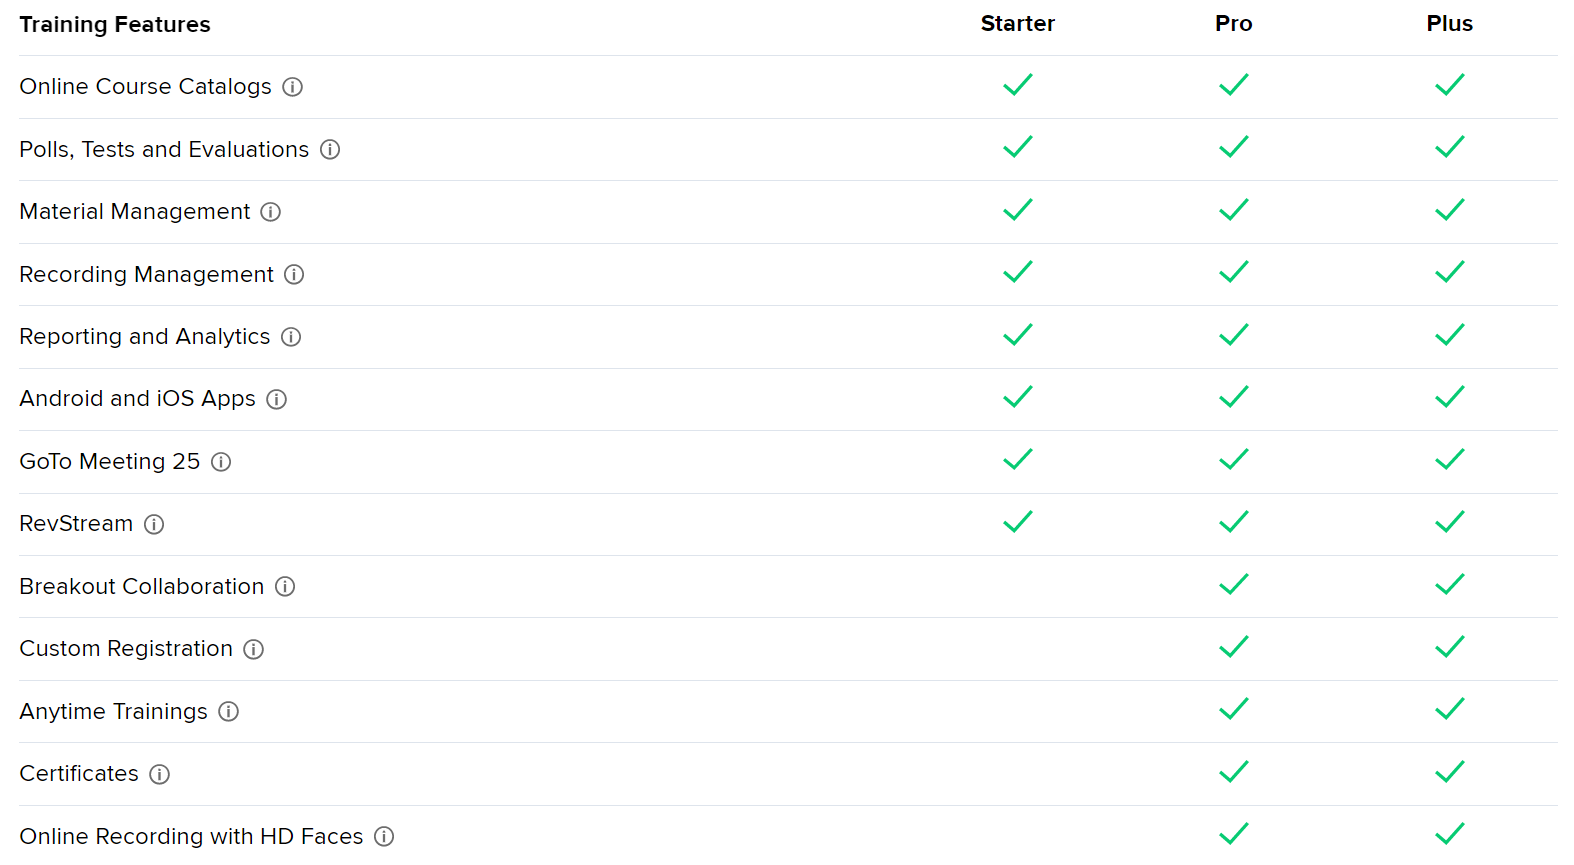Open Android and iOS Apps info icon

tap(277, 399)
